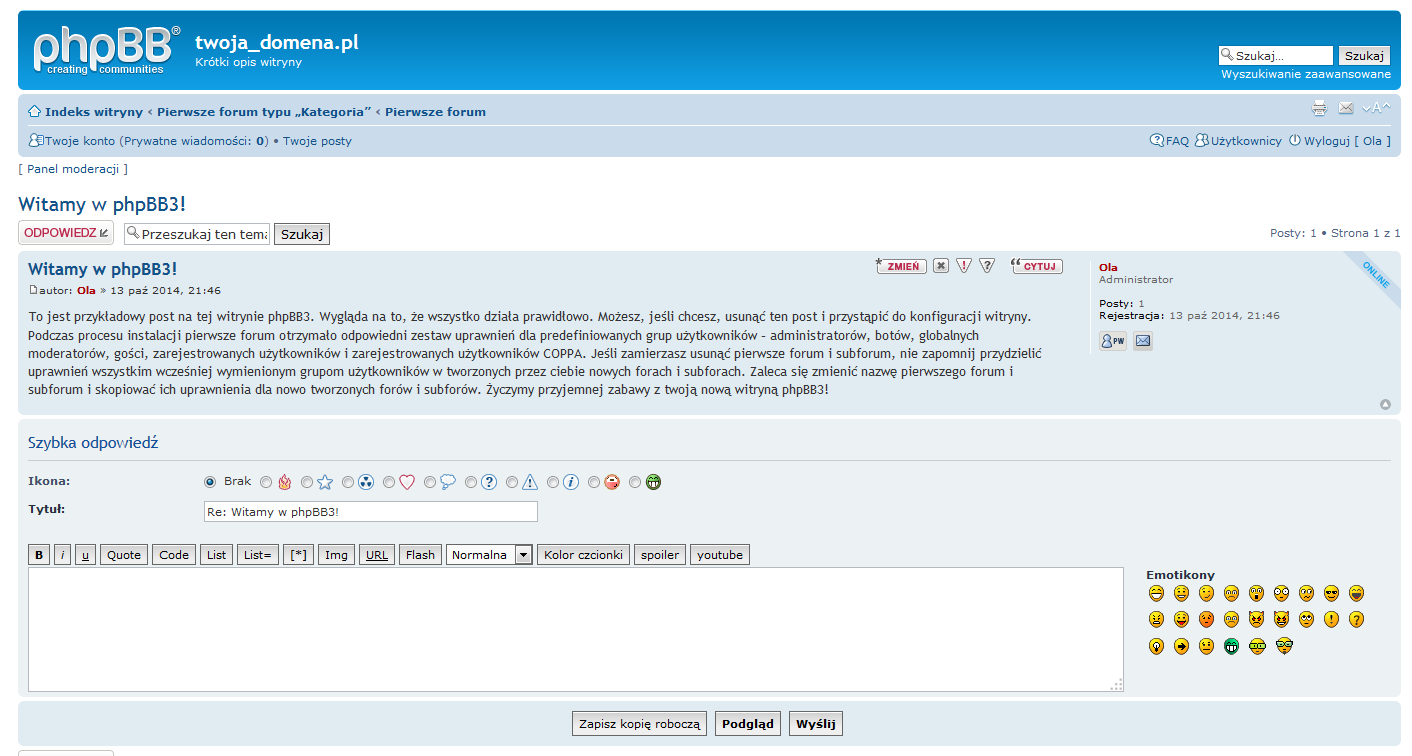
Task: Insert Quote BBCode tag
Action: (x=124, y=555)
